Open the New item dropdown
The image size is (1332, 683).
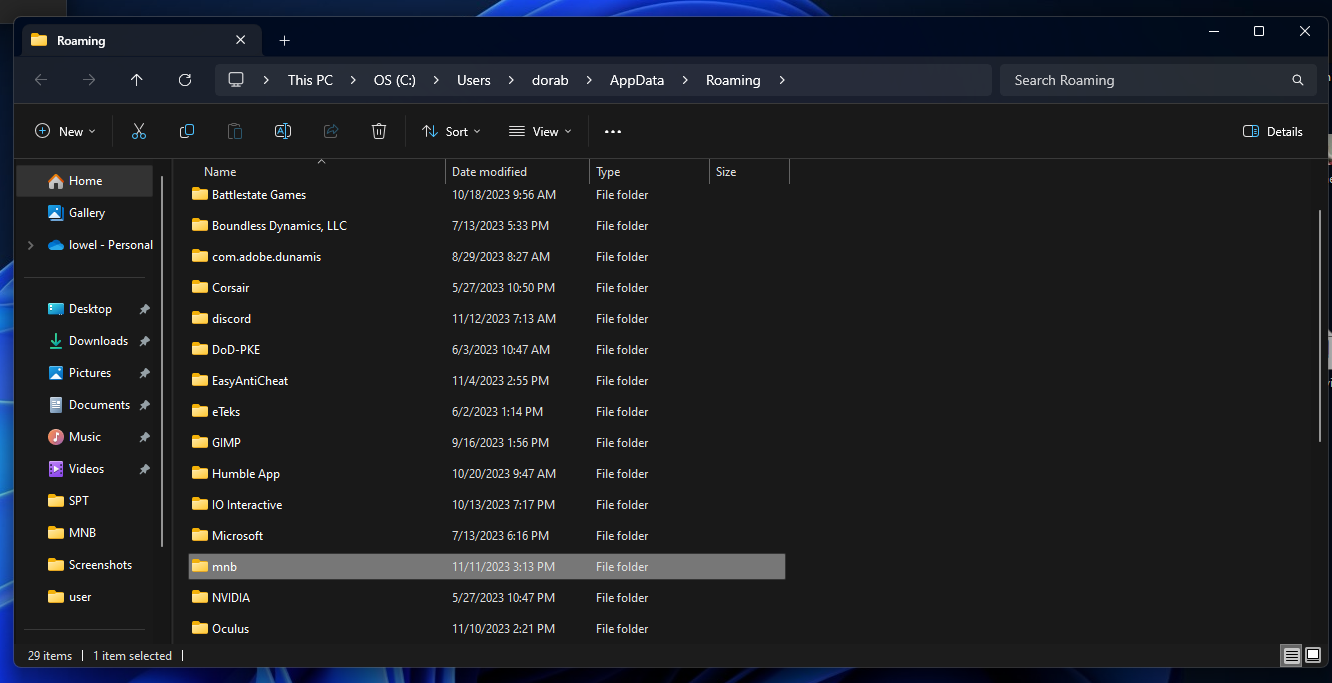(65, 131)
